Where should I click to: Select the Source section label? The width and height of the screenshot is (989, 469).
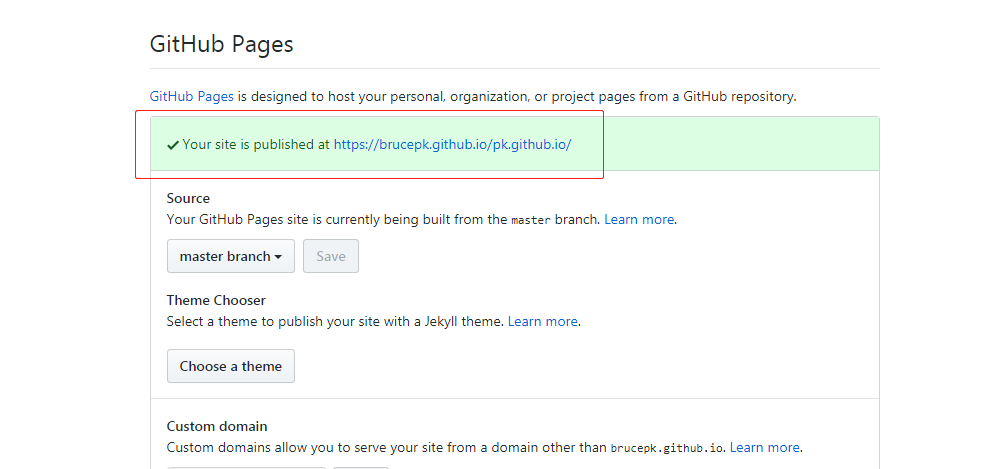pyautogui.click(x=188, y=199)
